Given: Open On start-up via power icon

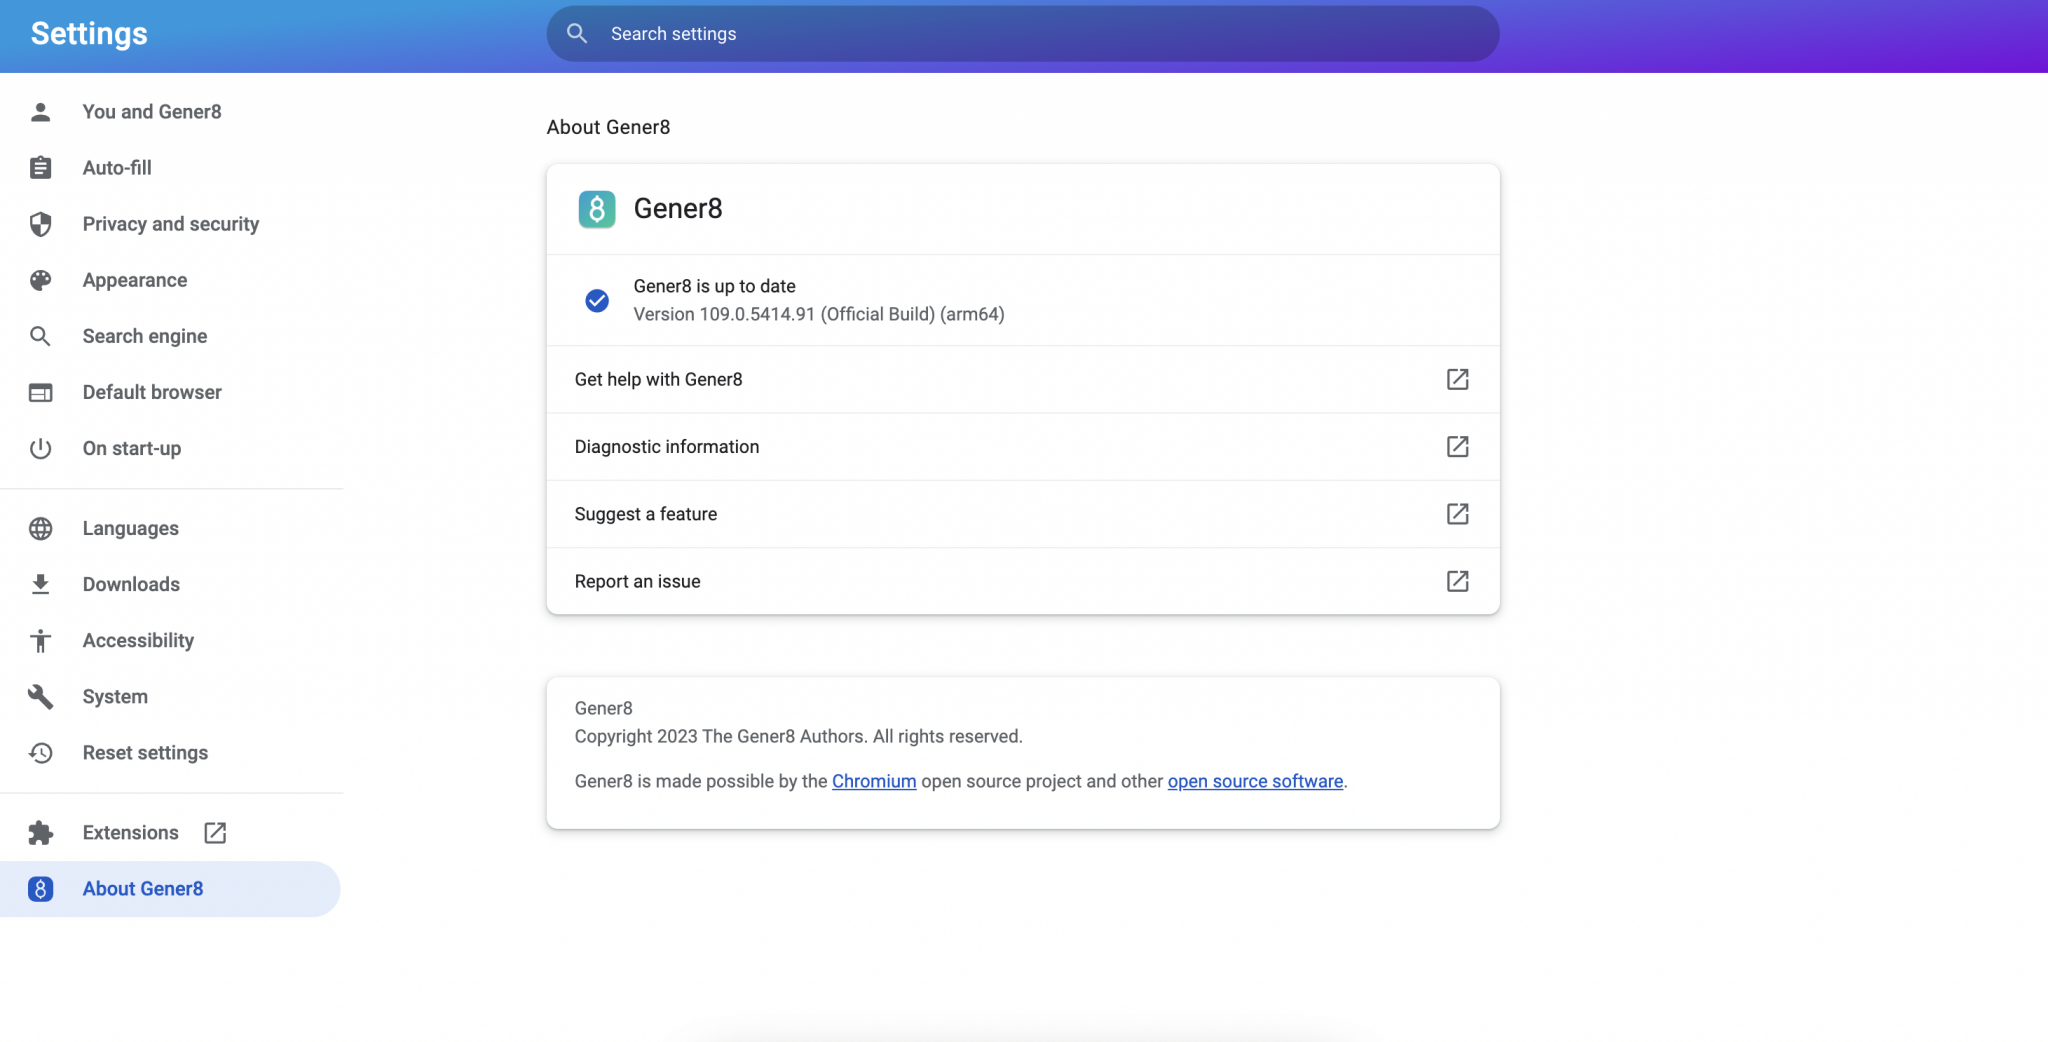Looking at the screenshot, I should click(x=41, y=448).
